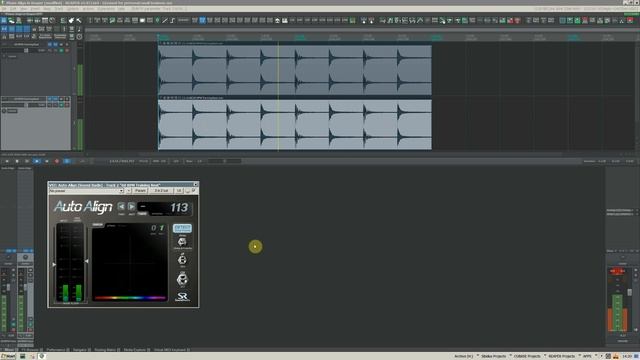Open the View menu

[x=24, y=9]
